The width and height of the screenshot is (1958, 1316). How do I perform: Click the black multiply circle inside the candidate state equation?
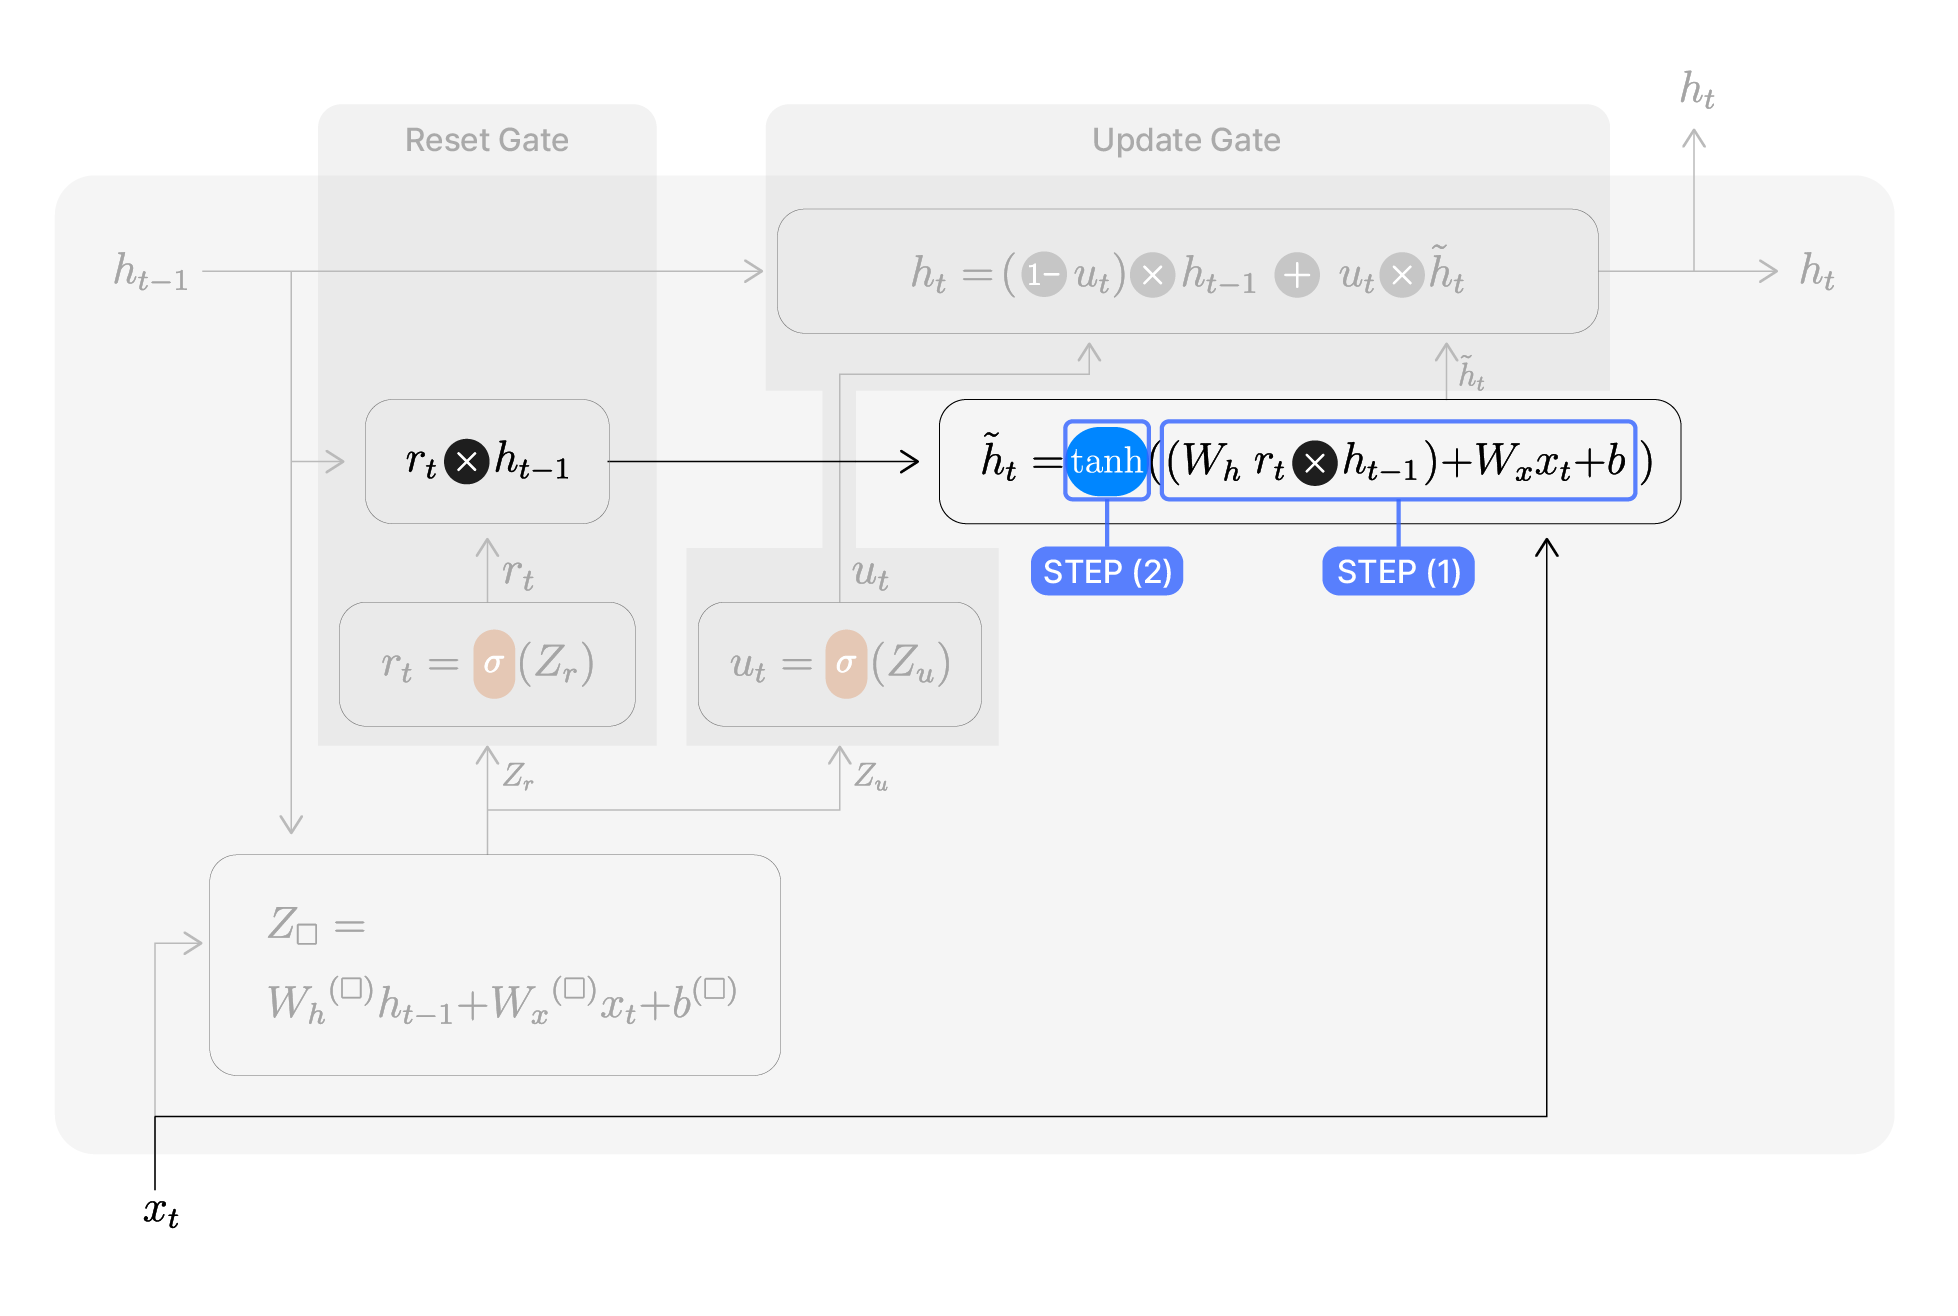click(1315, 463)
